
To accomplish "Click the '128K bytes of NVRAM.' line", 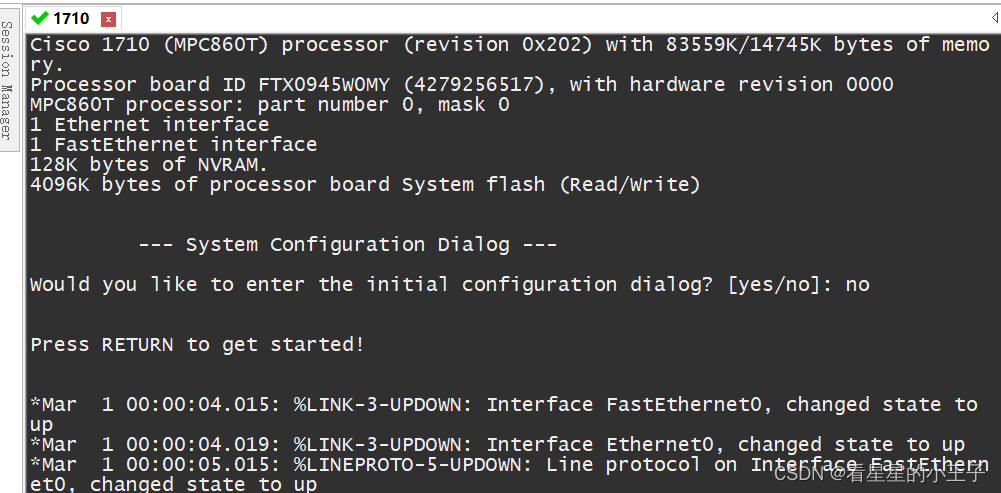I will (x=149, y=165).
